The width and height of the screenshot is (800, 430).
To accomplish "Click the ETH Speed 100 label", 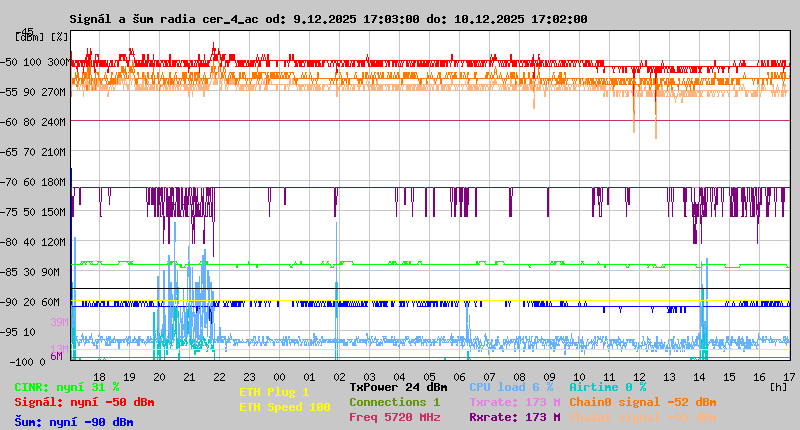I will pyautogui.click(x=284, y=407).
